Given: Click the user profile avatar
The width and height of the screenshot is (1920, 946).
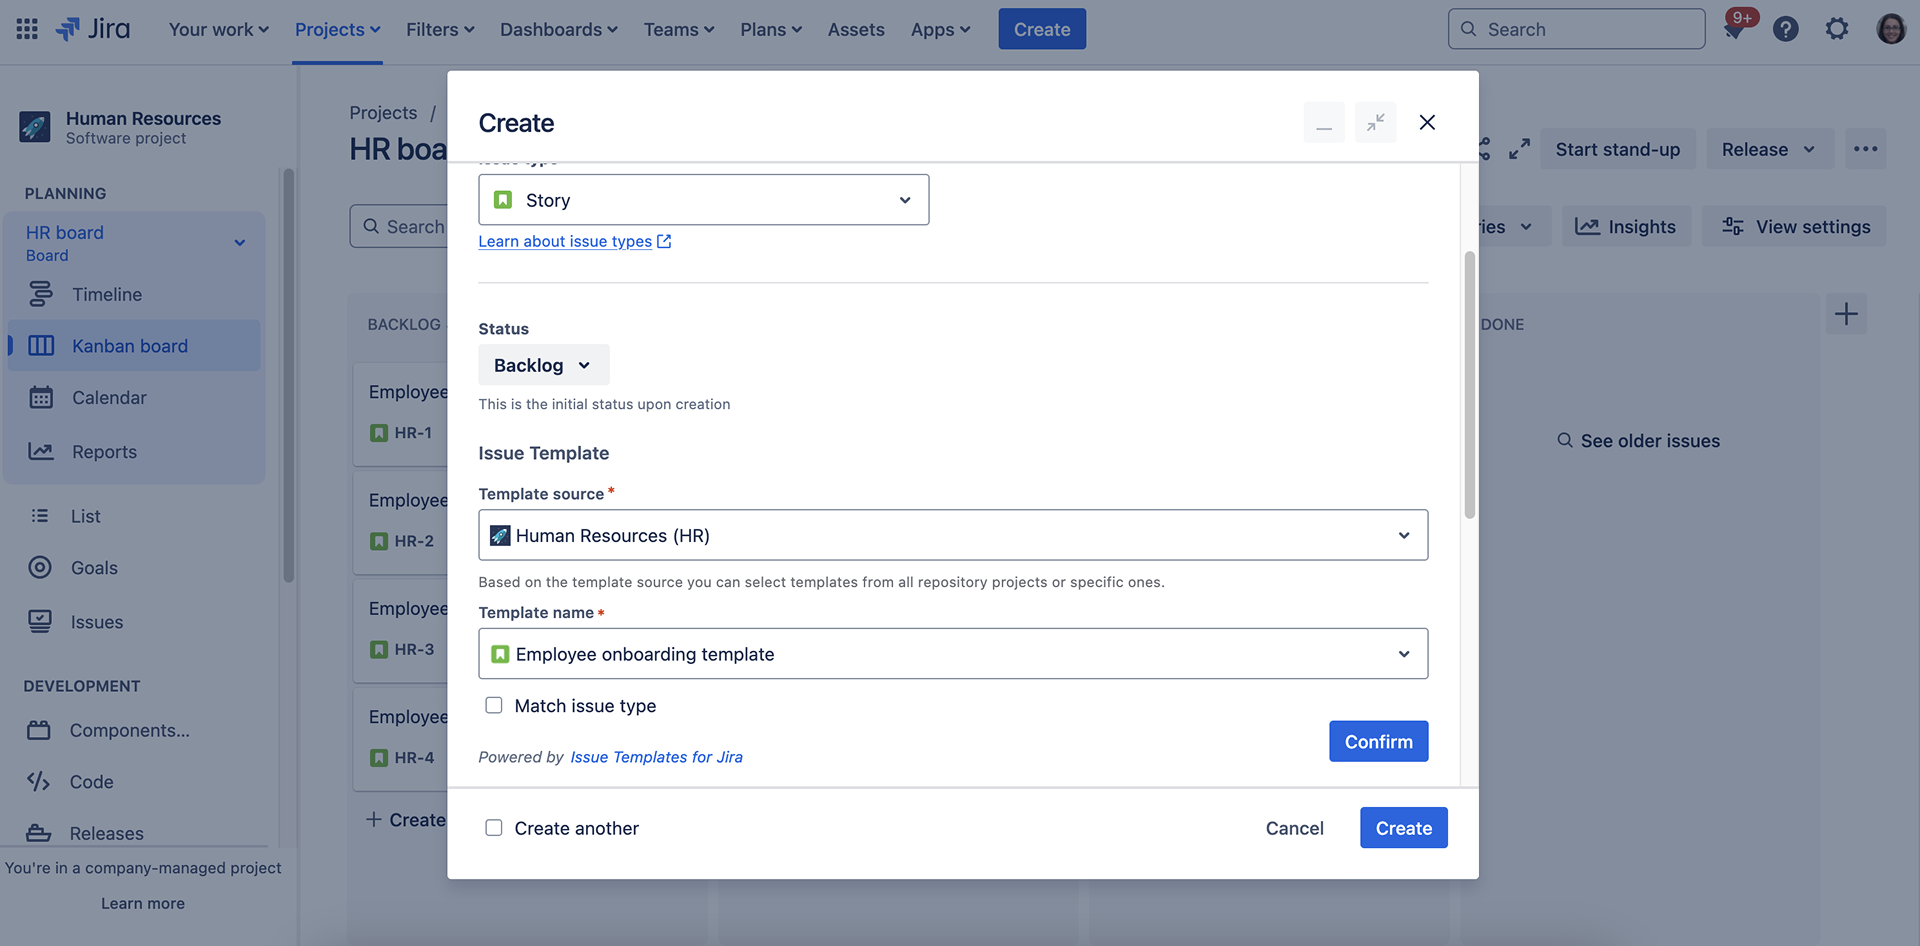Looking at the screenshot, I should pos(1891,29).
